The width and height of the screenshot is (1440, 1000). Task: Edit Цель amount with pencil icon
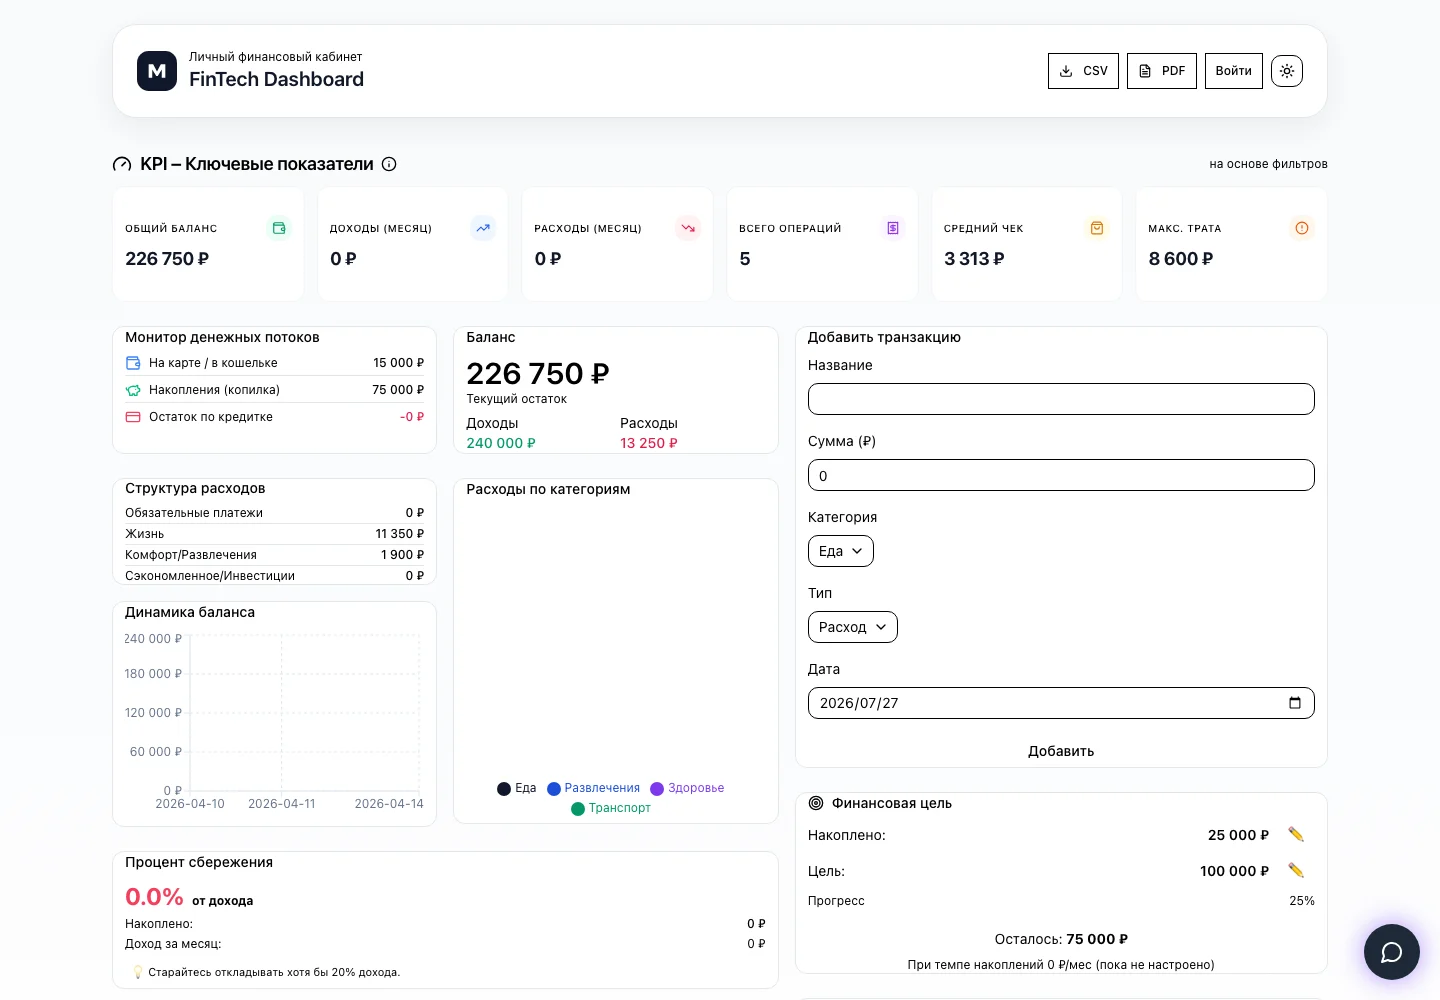coord(1296,871)
